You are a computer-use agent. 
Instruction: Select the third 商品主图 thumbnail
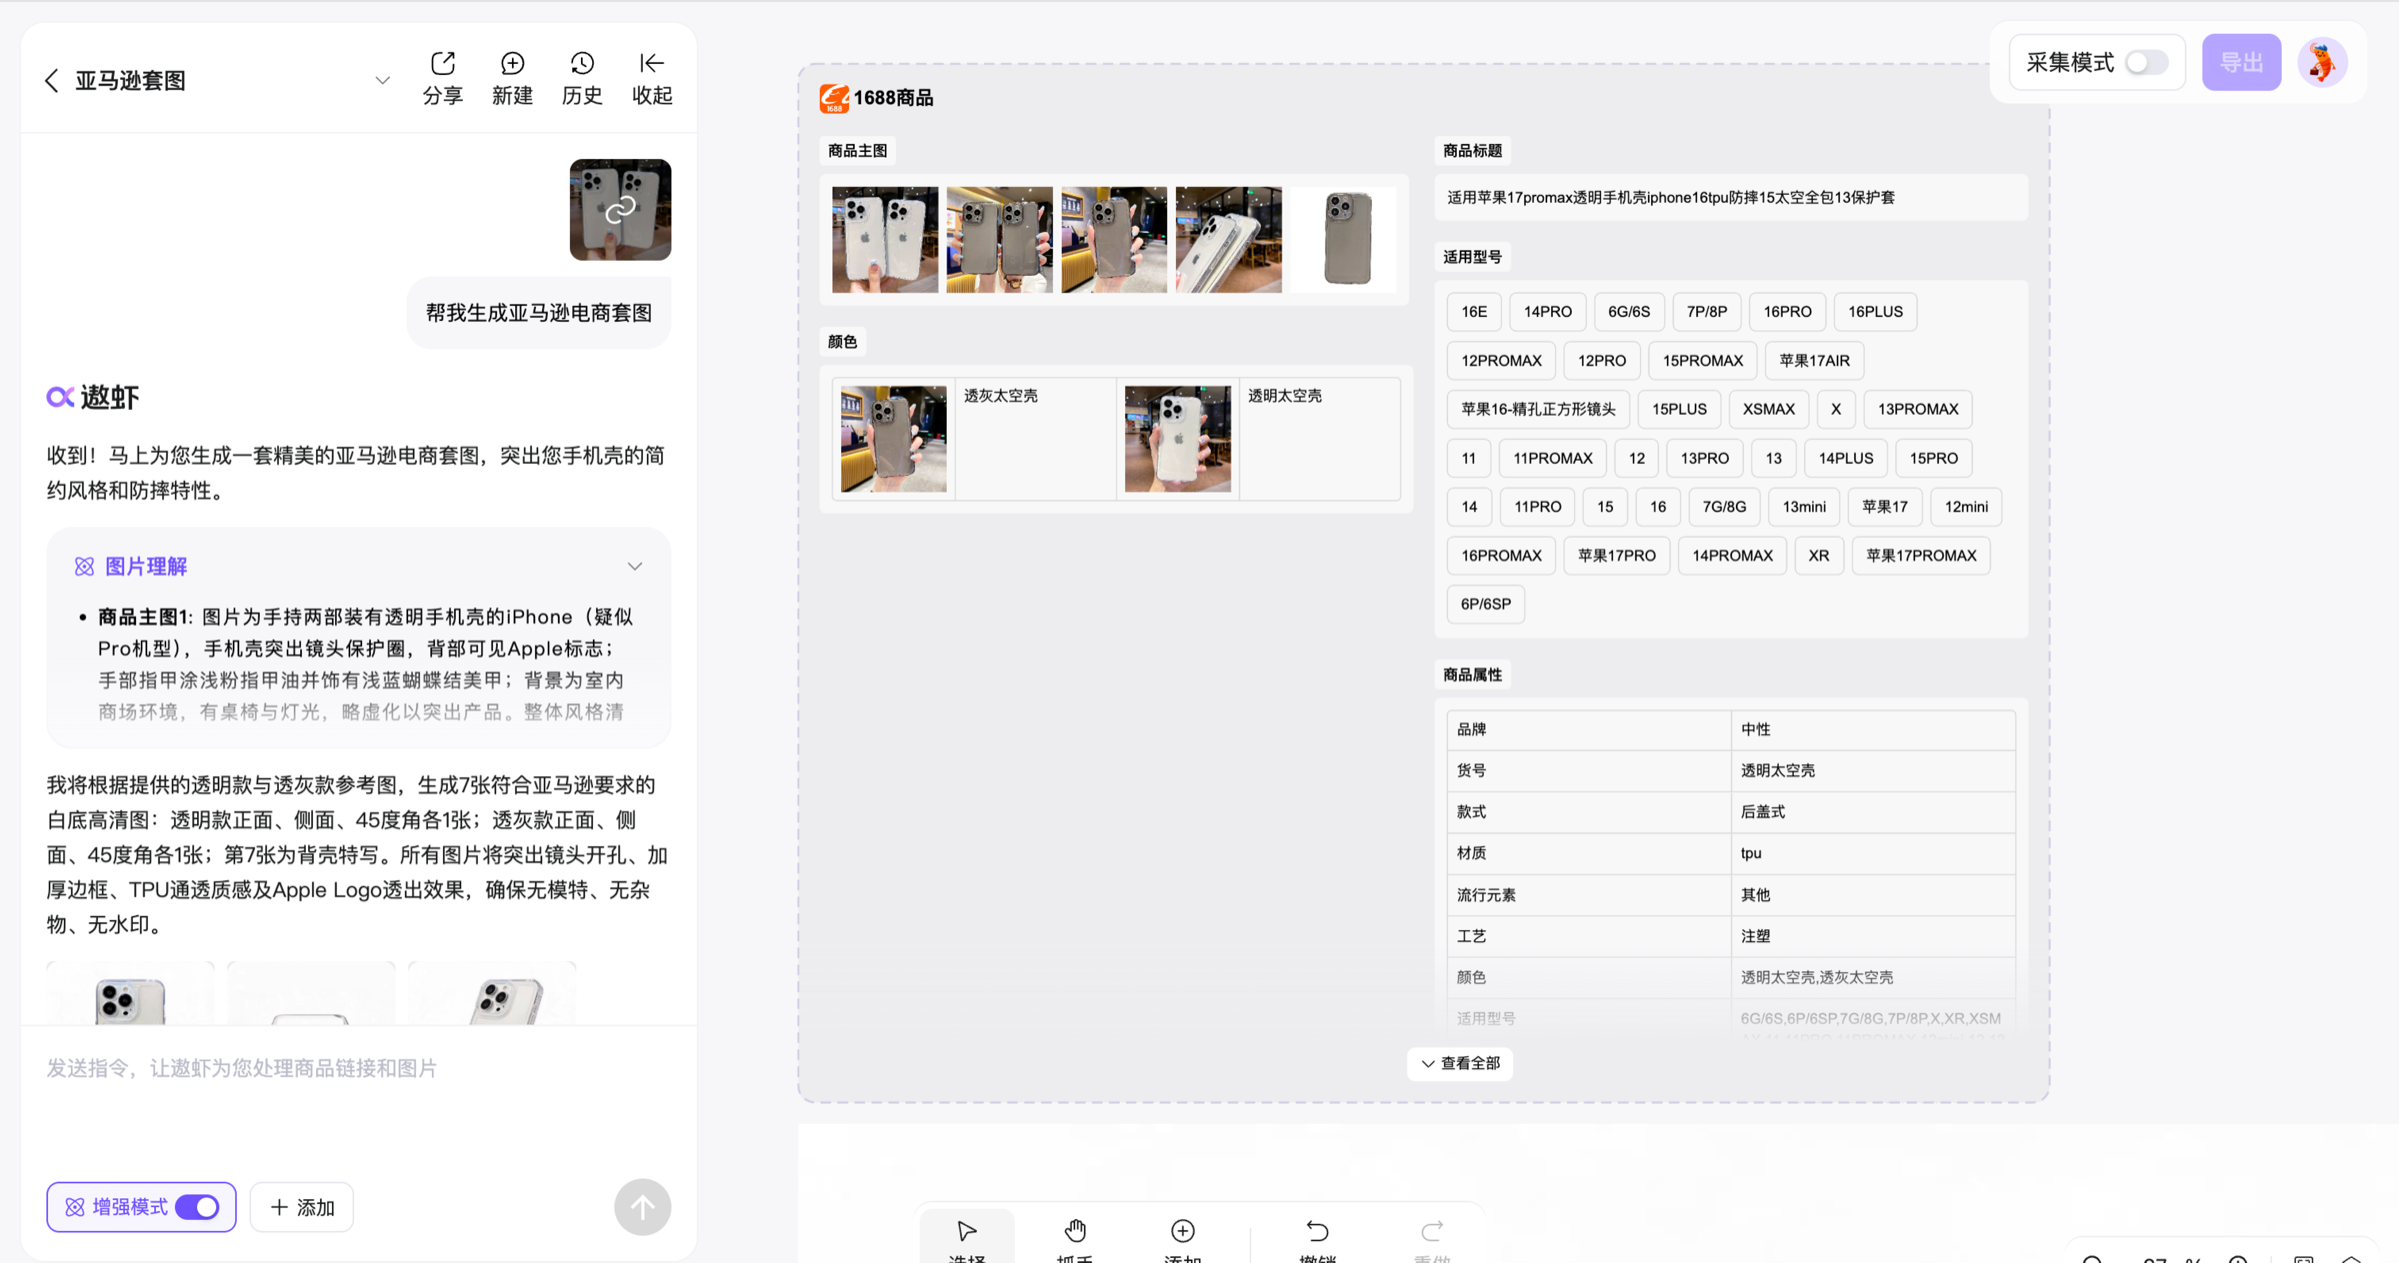click(1114, 240)
